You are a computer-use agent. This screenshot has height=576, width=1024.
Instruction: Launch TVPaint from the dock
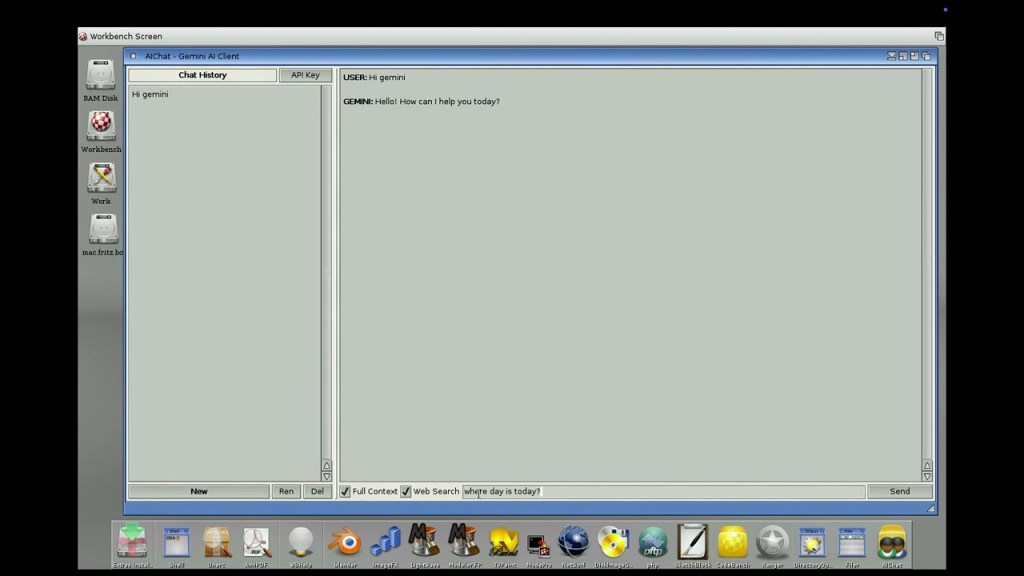pyautogui.click(x=503, y=542)
